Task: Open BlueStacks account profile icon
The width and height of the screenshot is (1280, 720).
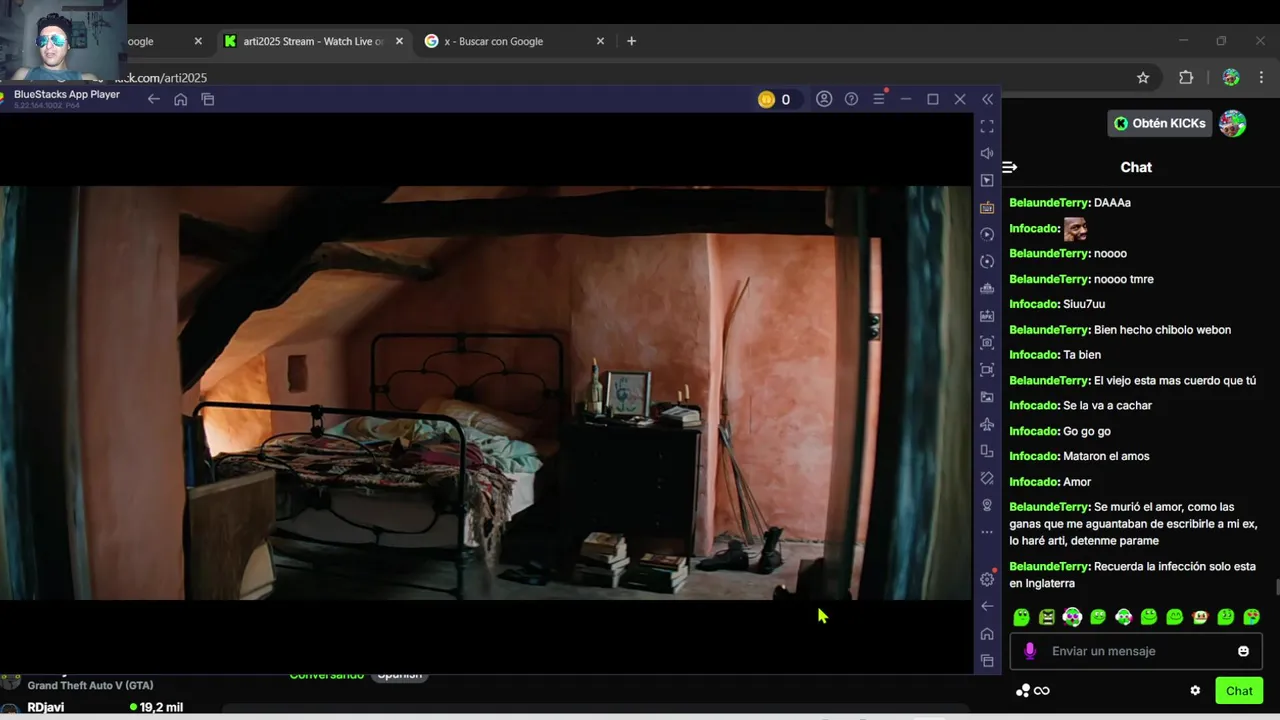Action: (824, 99)
